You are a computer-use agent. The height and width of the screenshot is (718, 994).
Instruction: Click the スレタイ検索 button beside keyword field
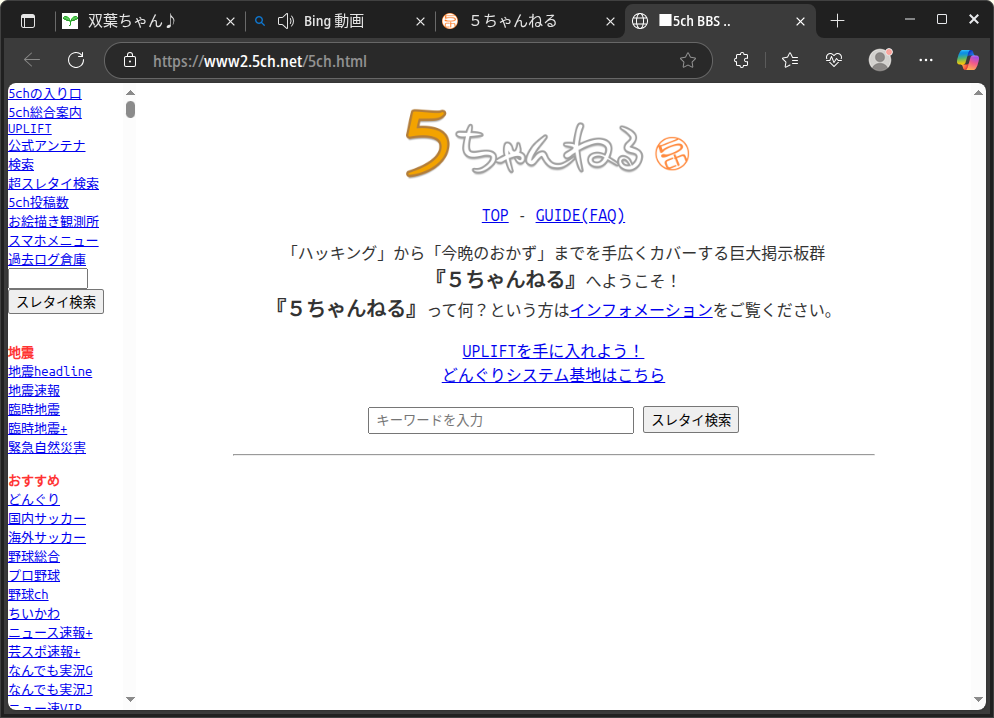pos(690,420)
